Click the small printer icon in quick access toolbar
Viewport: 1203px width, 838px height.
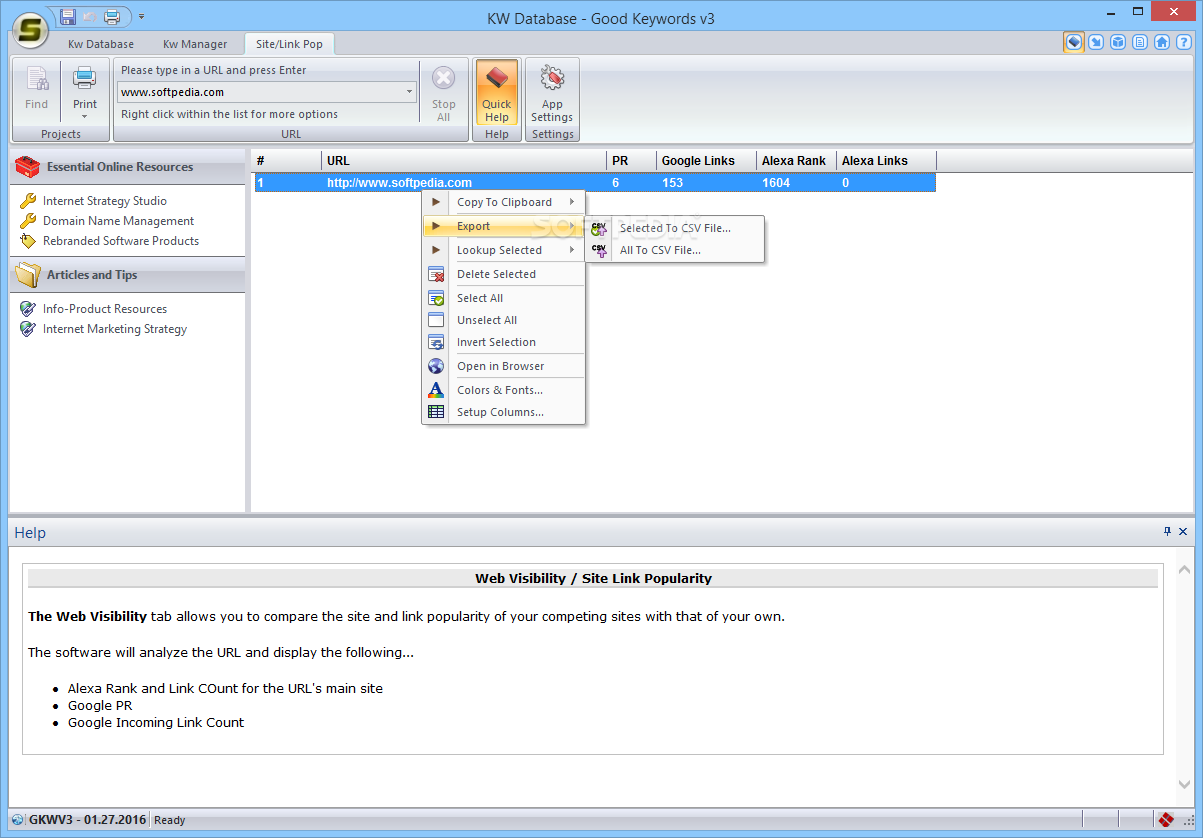[112, 16]
